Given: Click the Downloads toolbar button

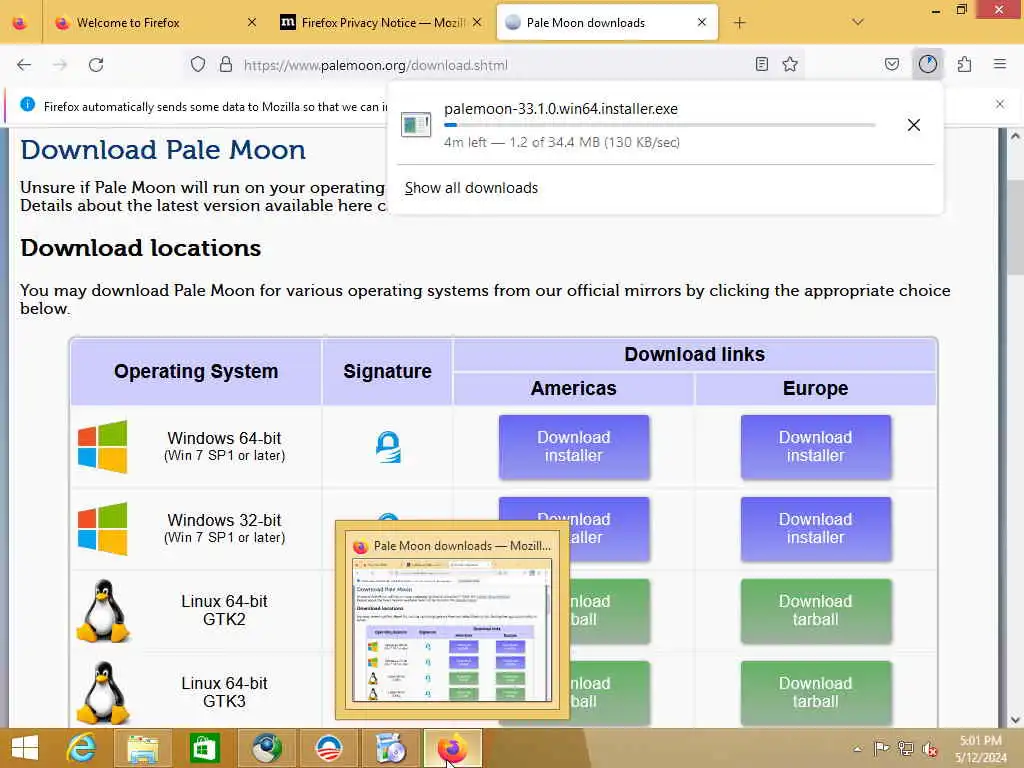Looking at the screenshot, I should point(927,64).
